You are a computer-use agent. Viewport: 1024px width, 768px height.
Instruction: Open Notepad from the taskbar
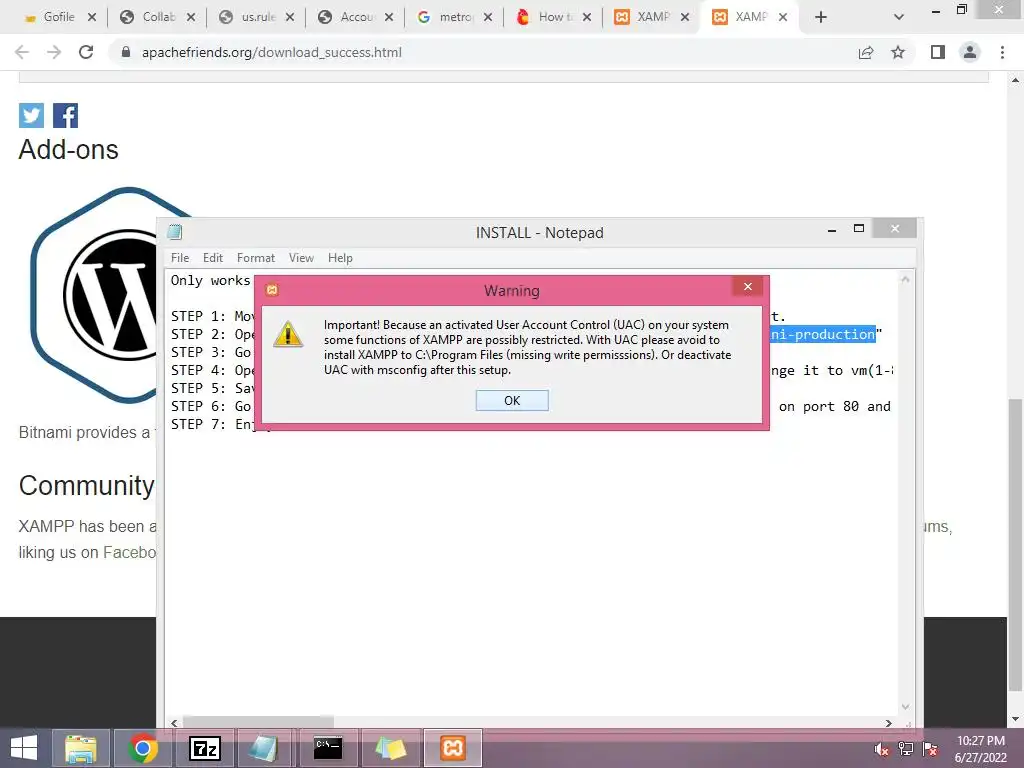[x=264, y=748]
